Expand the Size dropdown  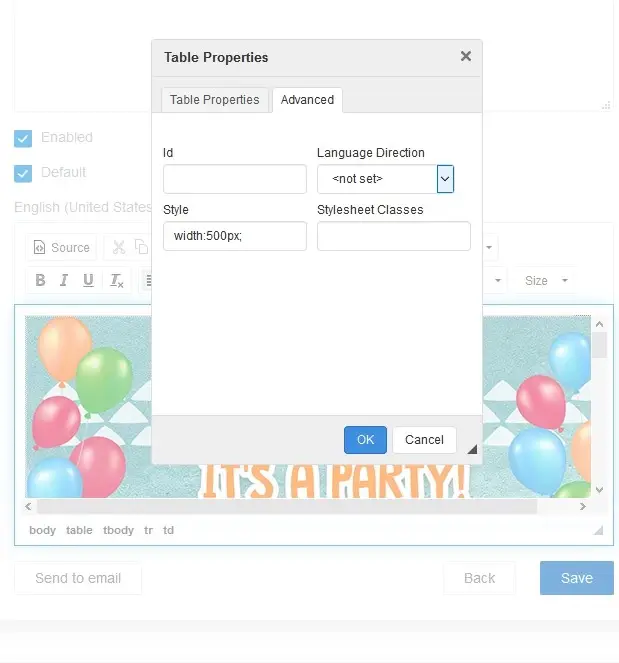coord(546,280)
